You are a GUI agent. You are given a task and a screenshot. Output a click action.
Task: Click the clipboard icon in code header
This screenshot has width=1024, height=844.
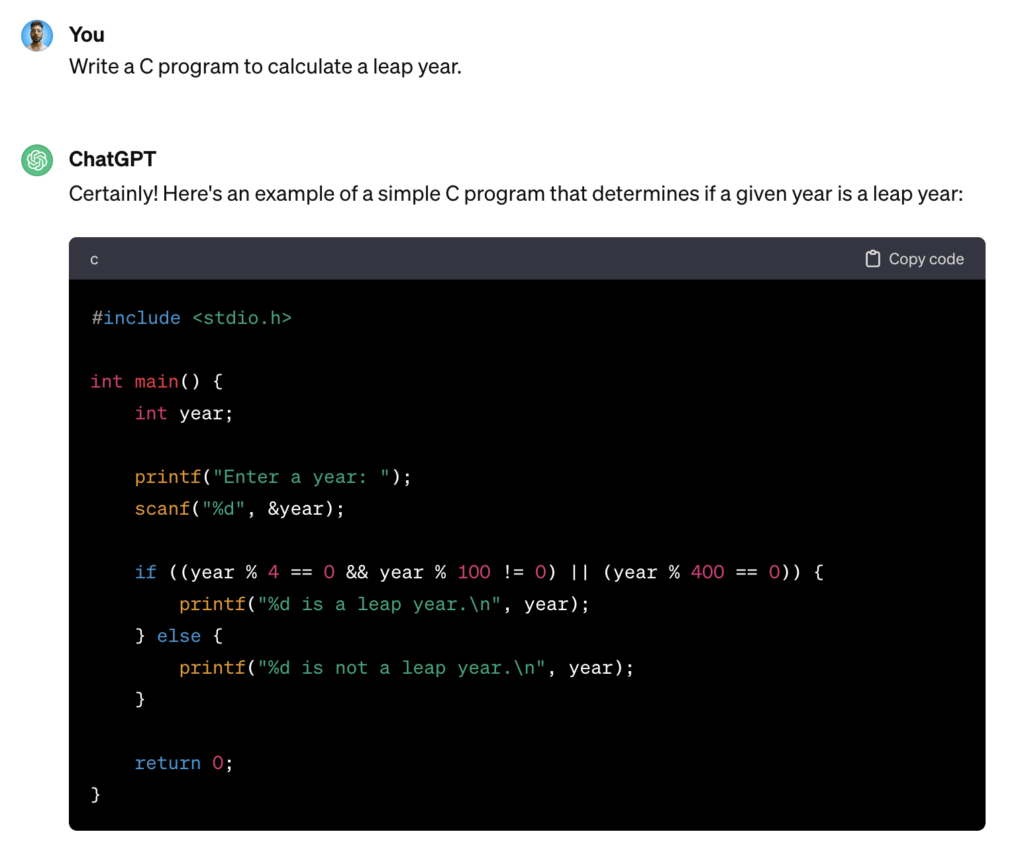tap(872, 259)
